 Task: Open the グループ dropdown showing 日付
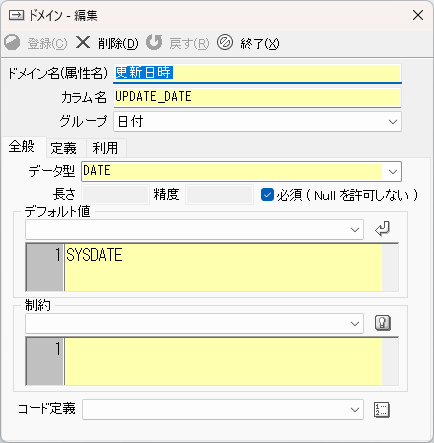[257, 122]
